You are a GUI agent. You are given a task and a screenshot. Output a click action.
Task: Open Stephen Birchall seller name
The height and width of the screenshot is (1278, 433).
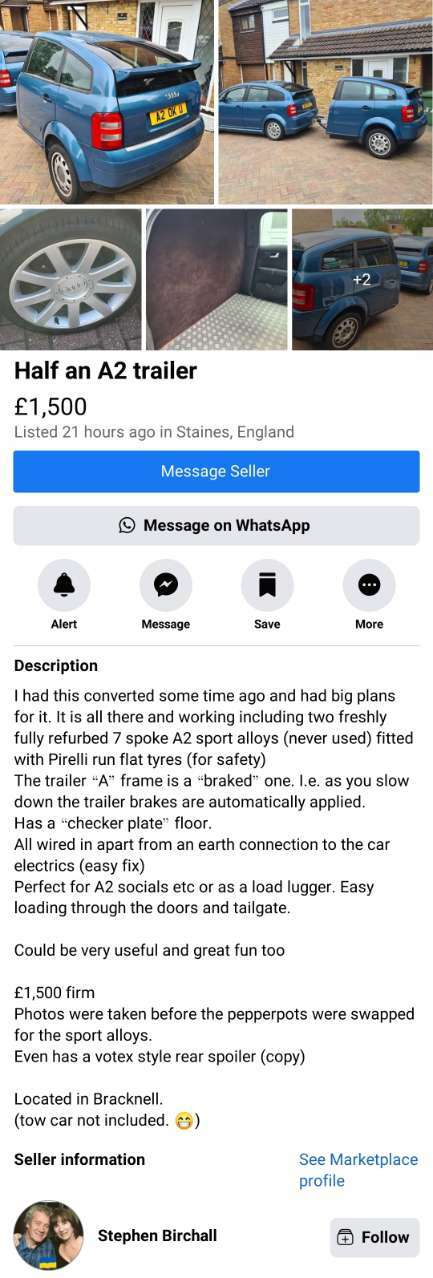coord(157,1236)
